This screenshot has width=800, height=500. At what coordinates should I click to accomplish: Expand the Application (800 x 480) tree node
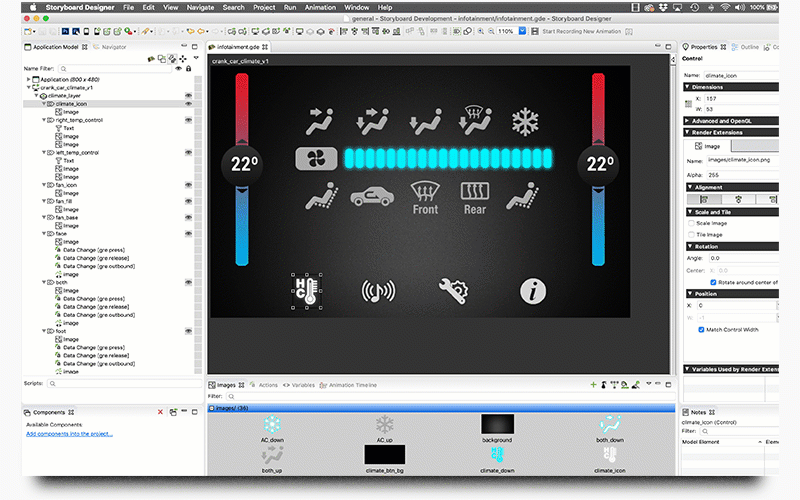[x=29, y=80]
